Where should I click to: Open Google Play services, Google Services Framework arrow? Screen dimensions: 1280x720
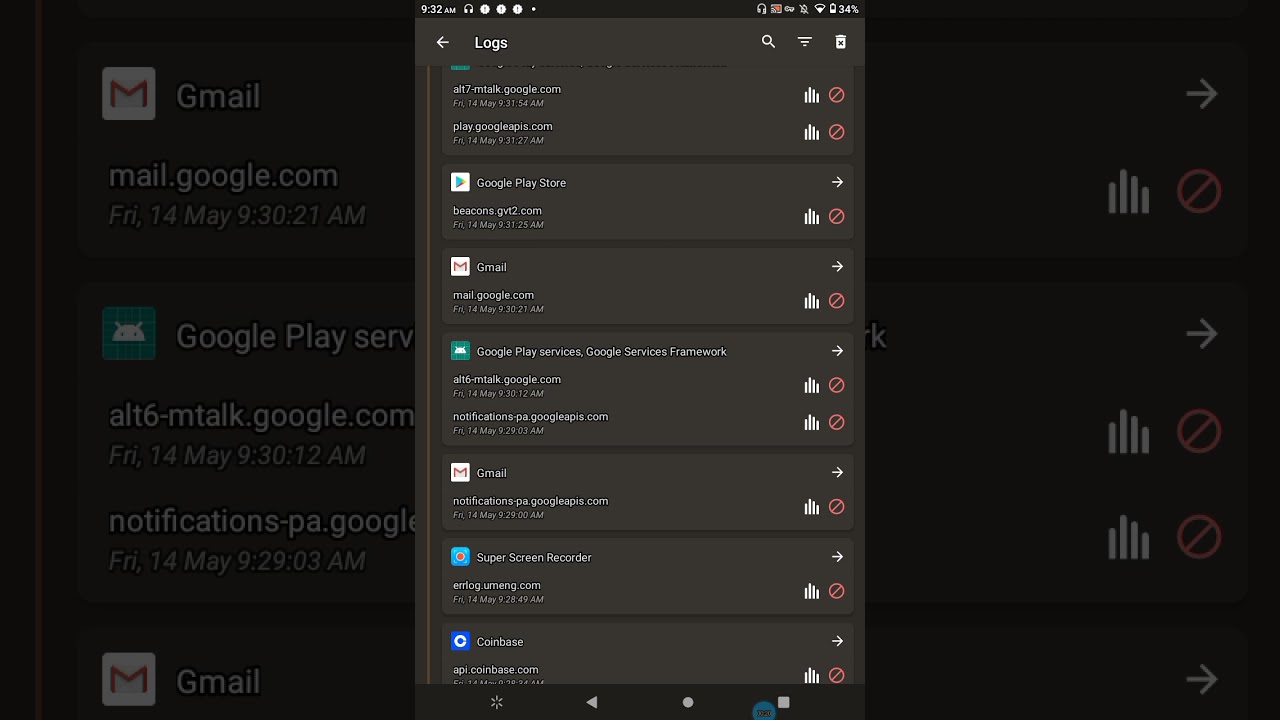pyautogui.click(x=837, y=351)
